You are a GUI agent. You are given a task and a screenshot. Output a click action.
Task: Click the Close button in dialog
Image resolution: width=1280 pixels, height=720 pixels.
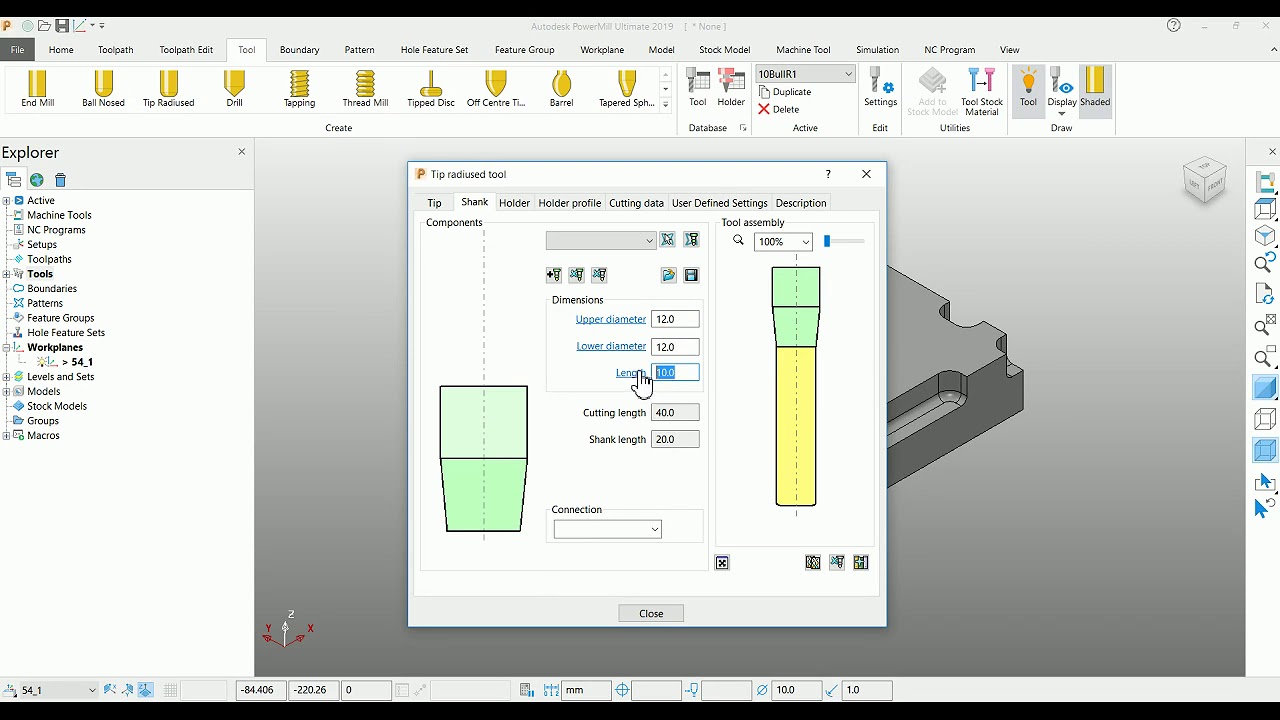click(651, 613)
